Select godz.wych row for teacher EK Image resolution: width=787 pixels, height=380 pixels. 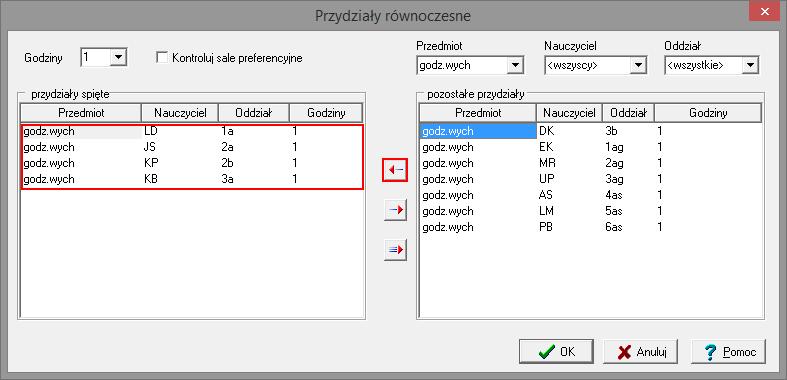click(591, 147)
